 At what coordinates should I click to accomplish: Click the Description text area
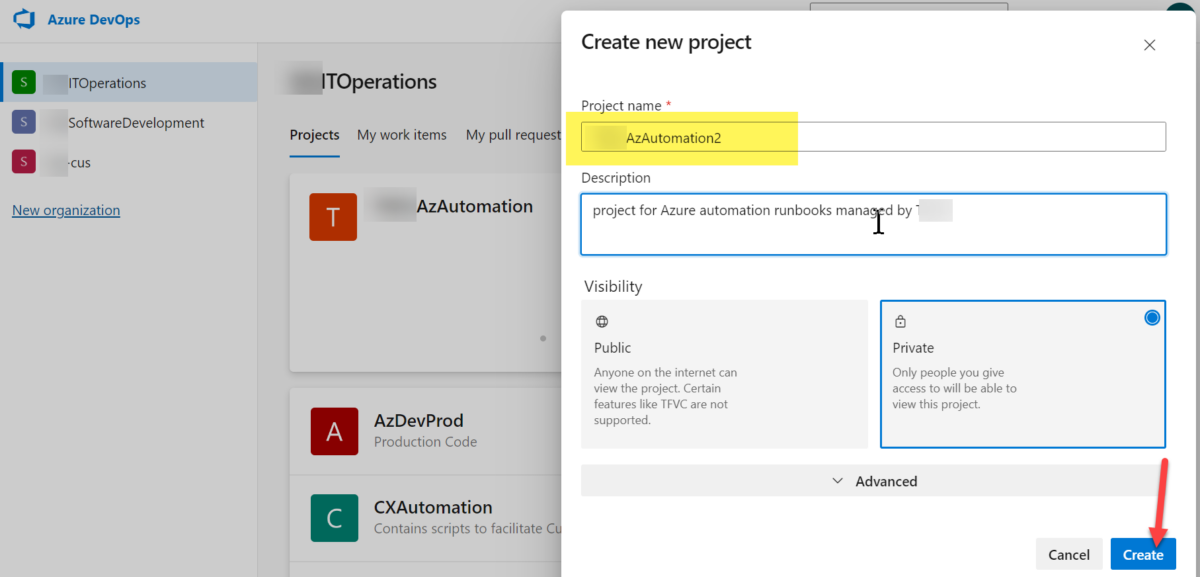(x=873, y=224)
